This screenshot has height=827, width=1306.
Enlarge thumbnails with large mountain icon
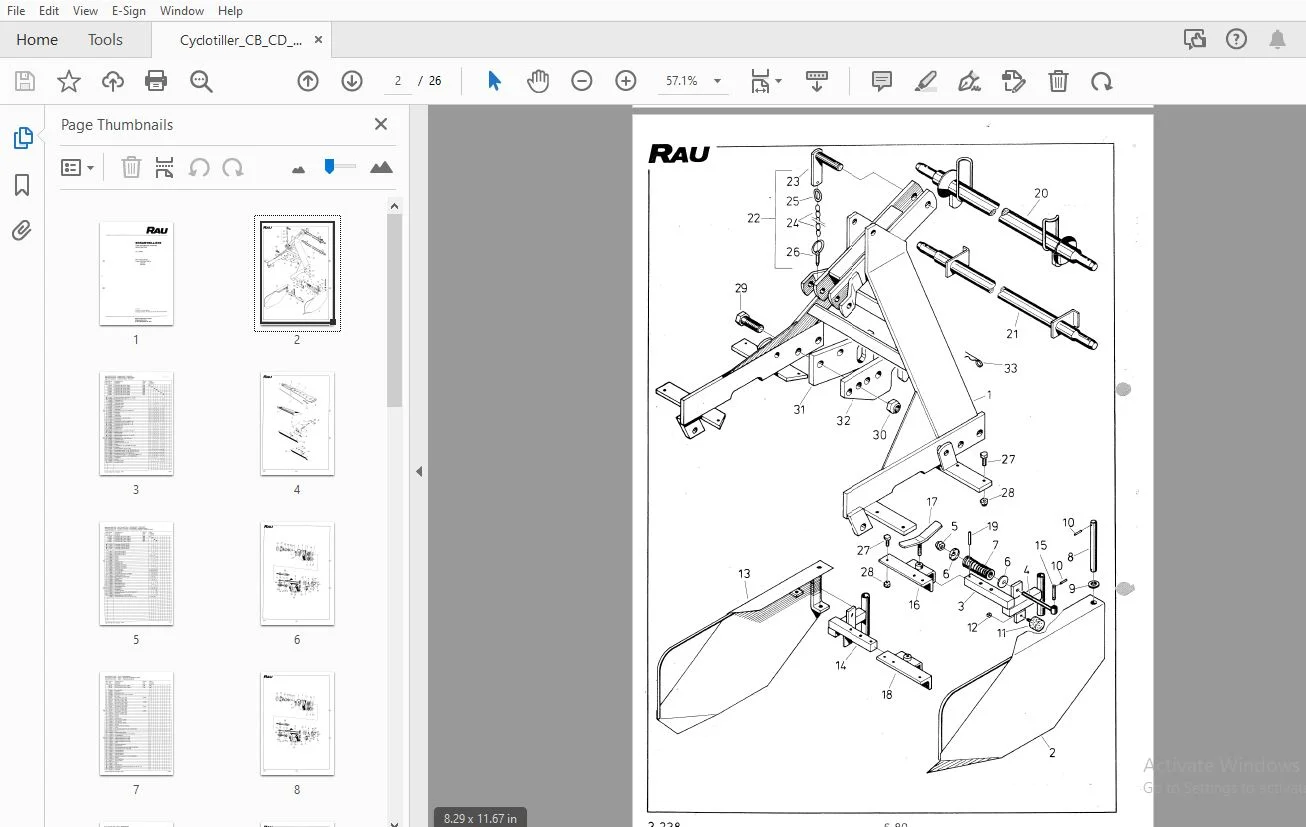(x=381, y=167)
